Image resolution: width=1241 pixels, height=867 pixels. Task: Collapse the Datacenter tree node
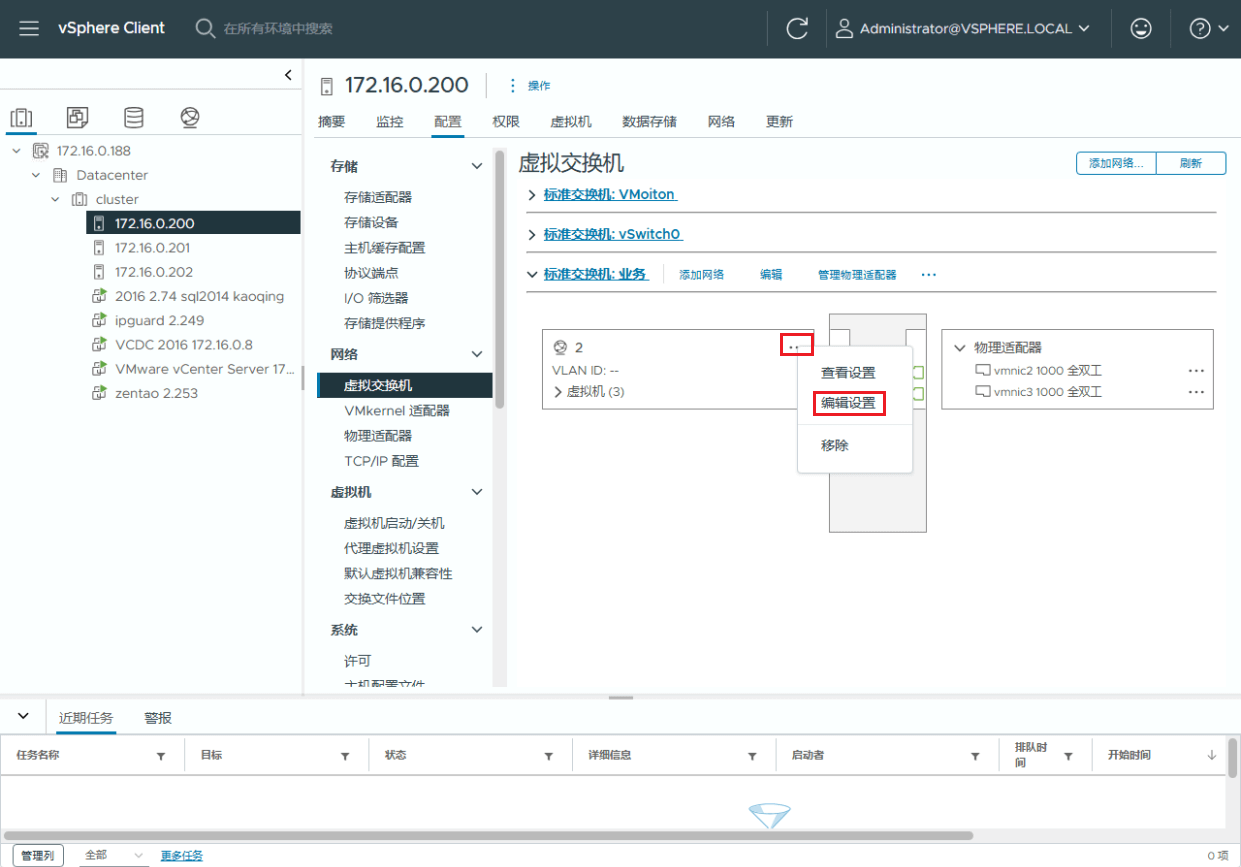coord(36,175)
